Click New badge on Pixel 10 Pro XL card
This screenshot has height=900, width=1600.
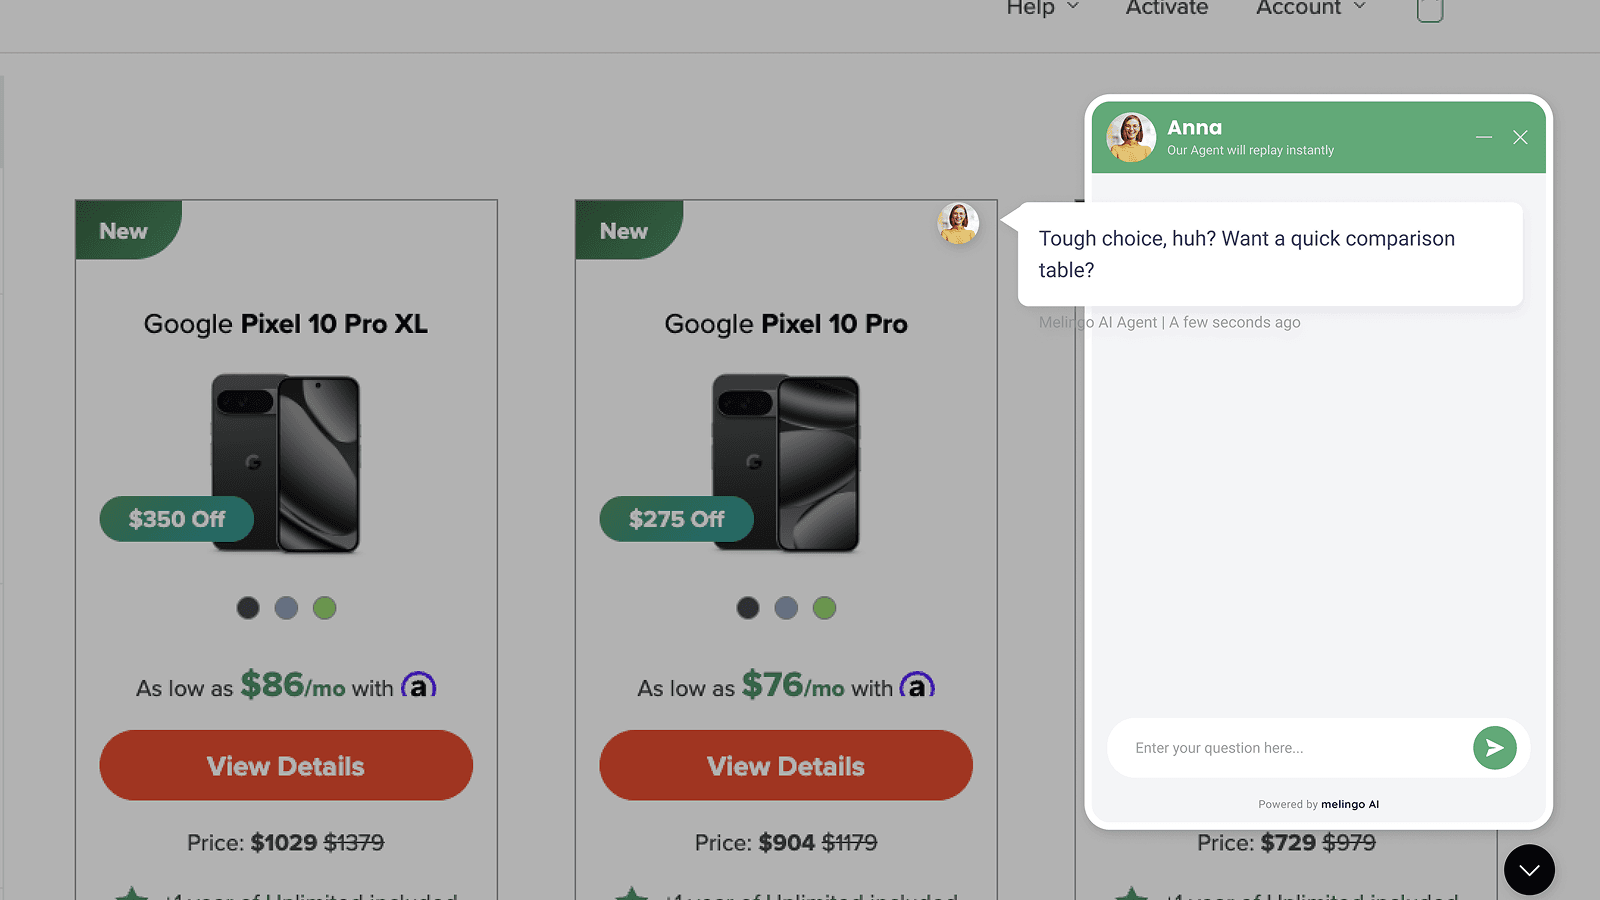tap(128, 230)
